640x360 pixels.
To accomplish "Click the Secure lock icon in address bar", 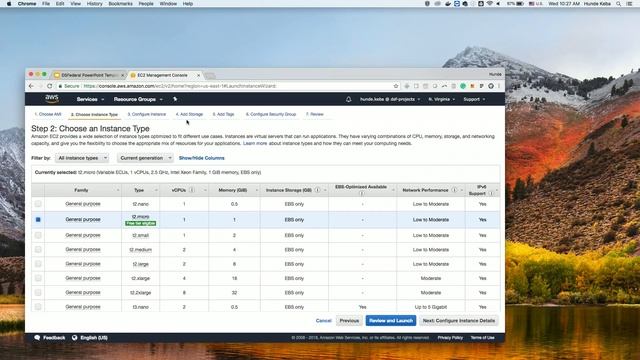I will [x=60, y=86].
